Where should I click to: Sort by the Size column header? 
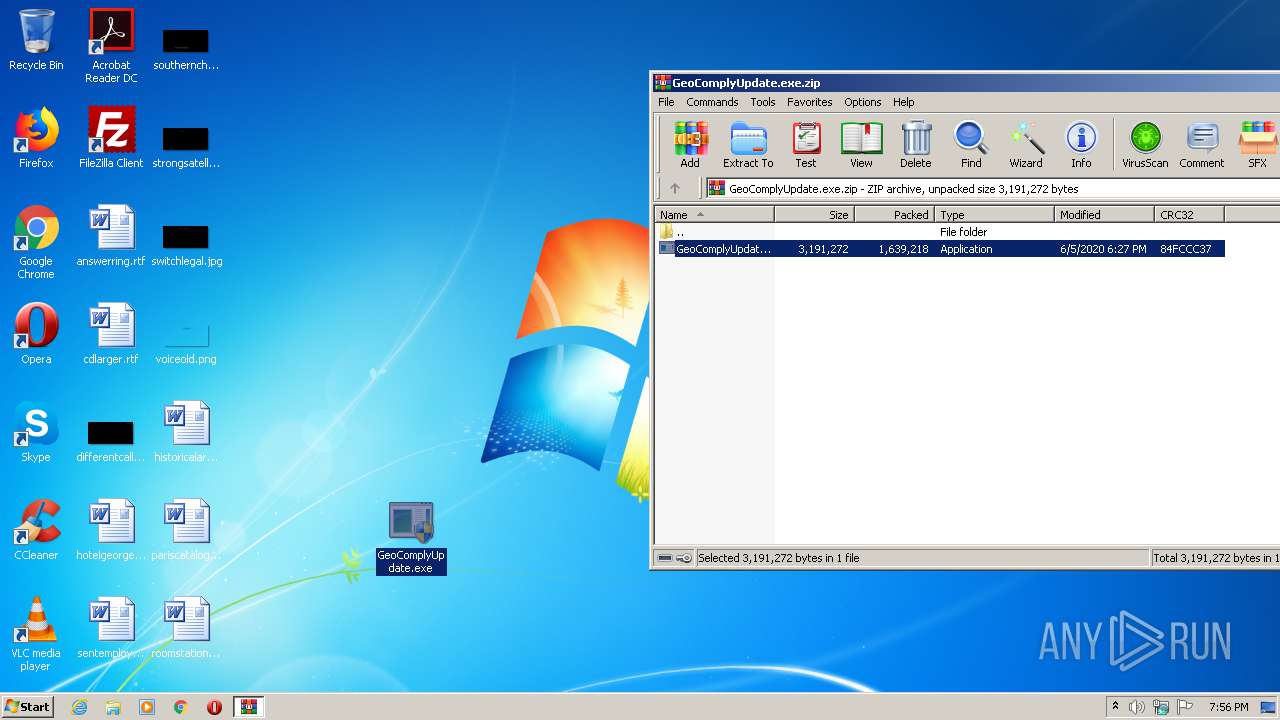814,215
